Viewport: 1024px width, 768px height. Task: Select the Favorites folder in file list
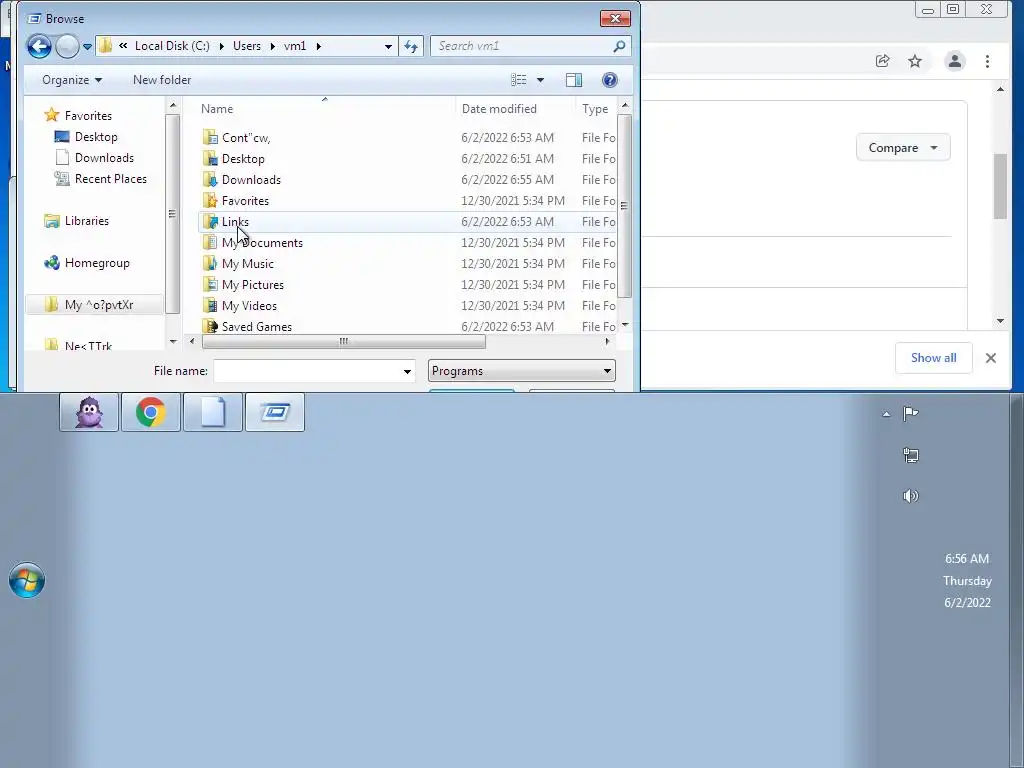[246, 200]
